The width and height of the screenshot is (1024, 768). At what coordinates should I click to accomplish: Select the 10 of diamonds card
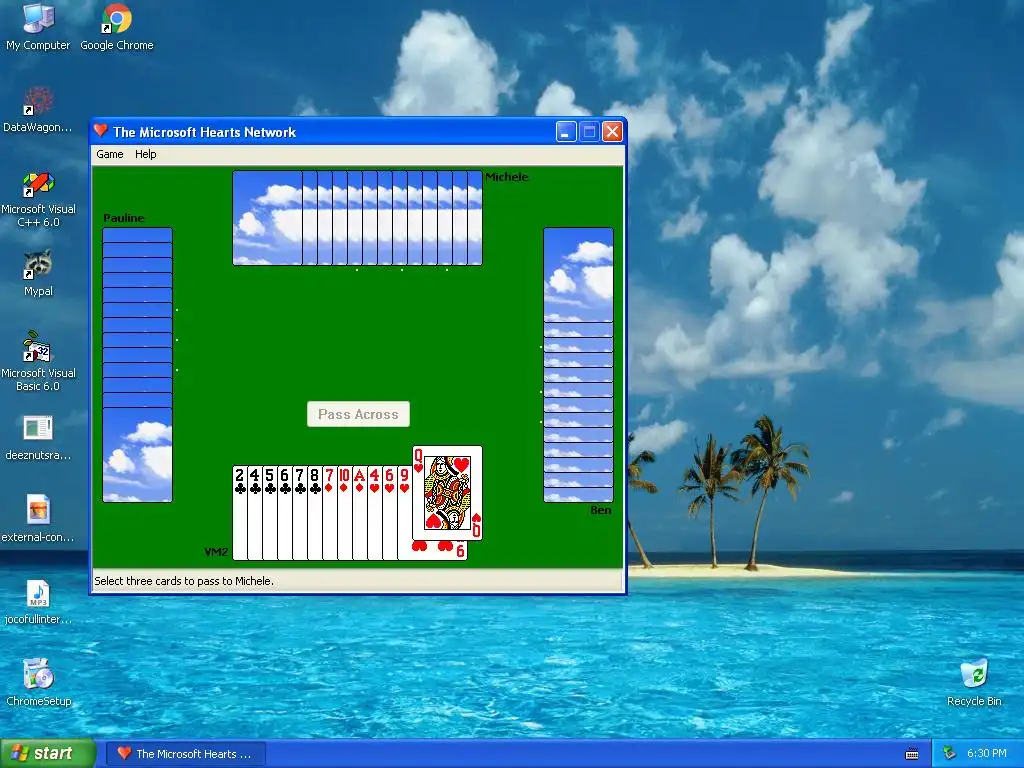click(x=345, y=513)
